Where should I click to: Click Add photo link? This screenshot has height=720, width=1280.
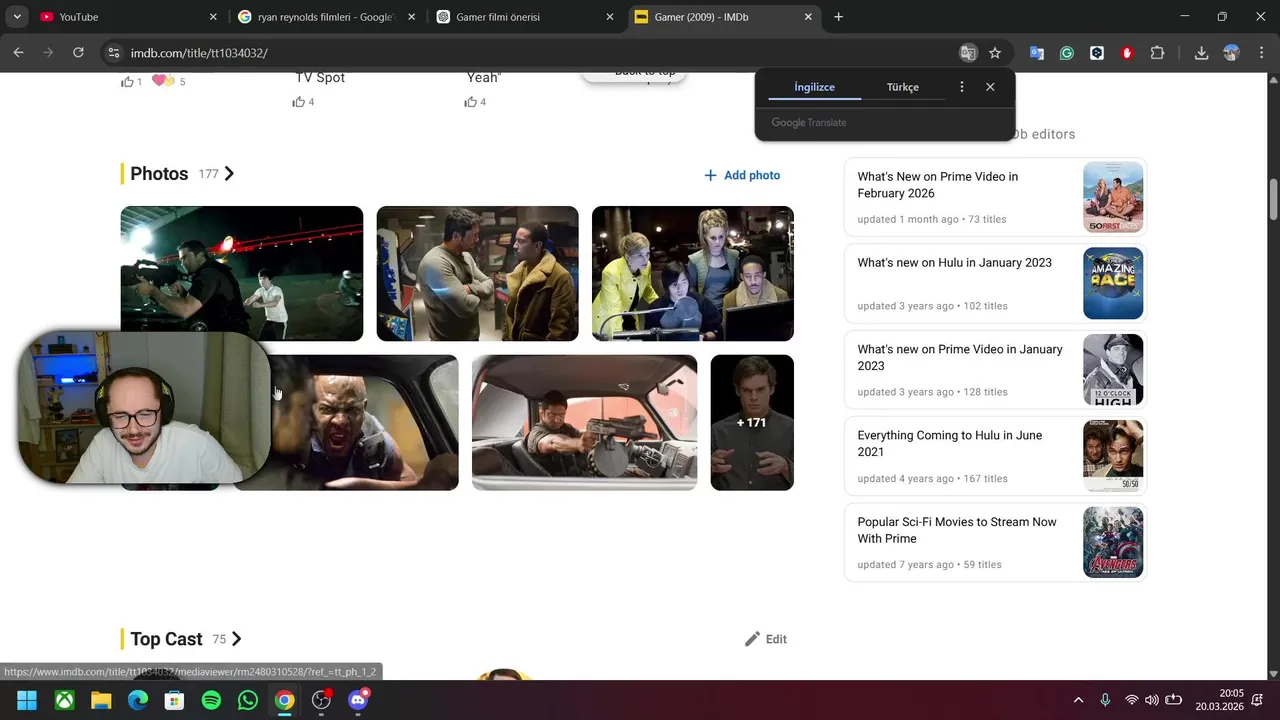click(x=742, y=175)
